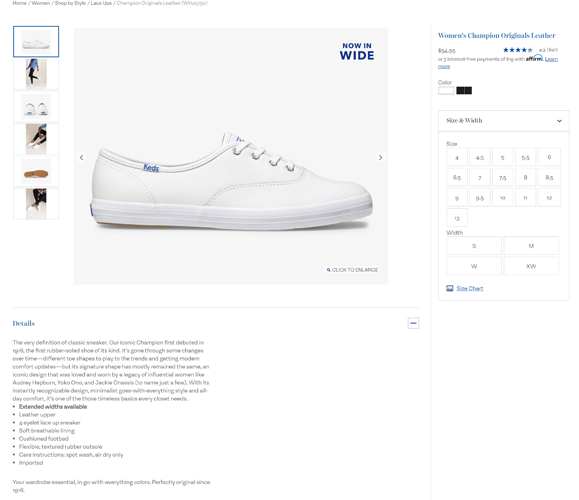The width and height of the screenshot is (579, 500).
Task: Select the M width option
Action: 531,246
